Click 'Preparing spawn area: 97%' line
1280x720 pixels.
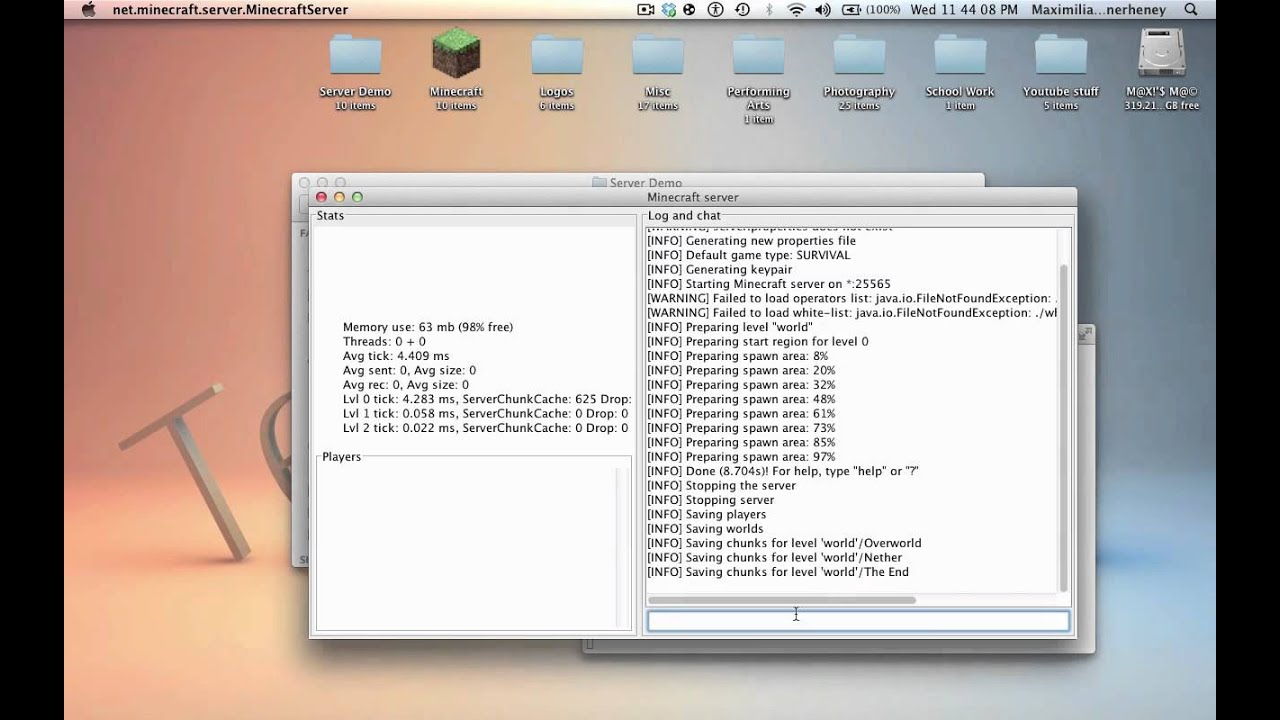click(741, 457)
